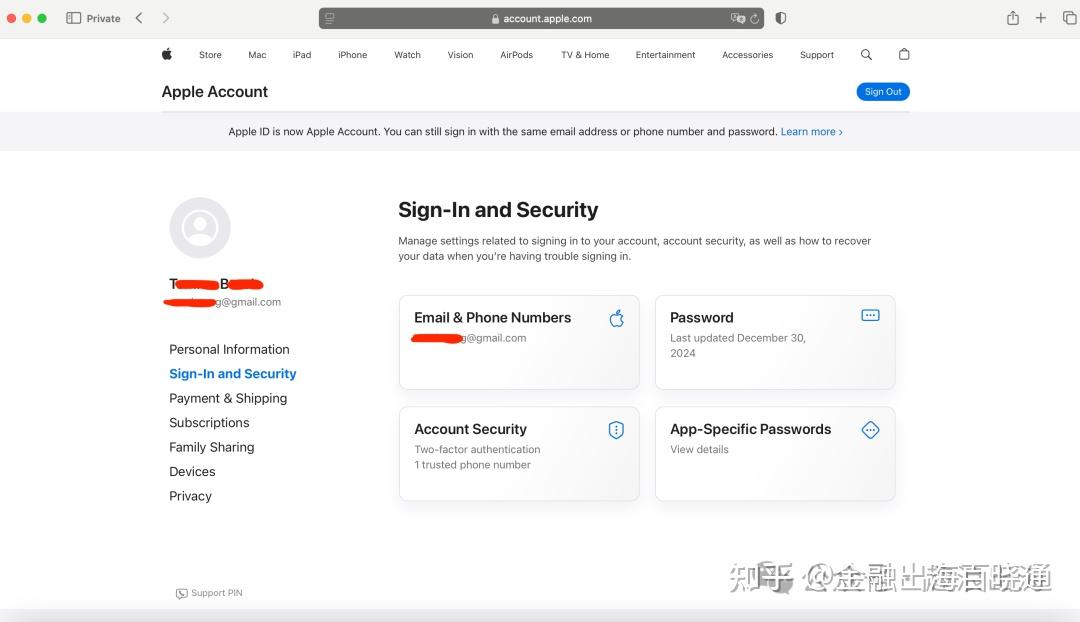Viewport: 1080px width, 622px height.
Task: Open the search magnifier icon
Action: [x=866, y=55]
